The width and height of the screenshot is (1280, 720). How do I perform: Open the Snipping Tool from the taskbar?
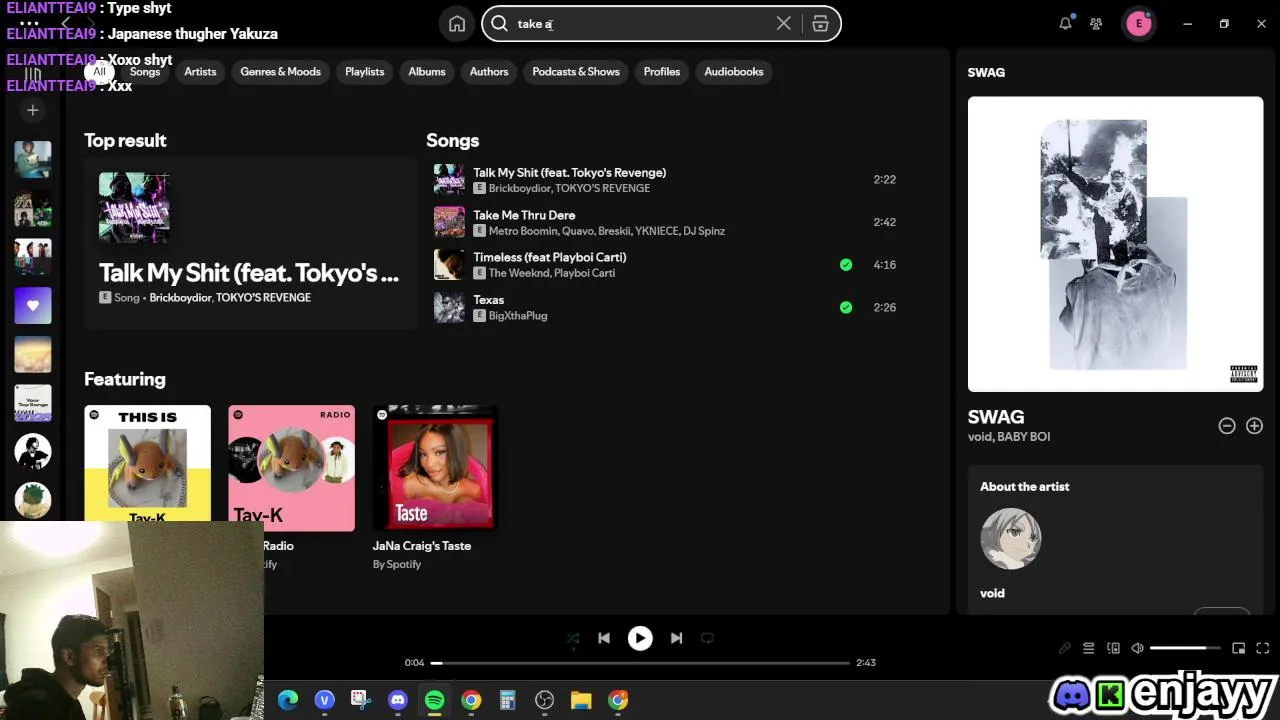pos(361,700)
